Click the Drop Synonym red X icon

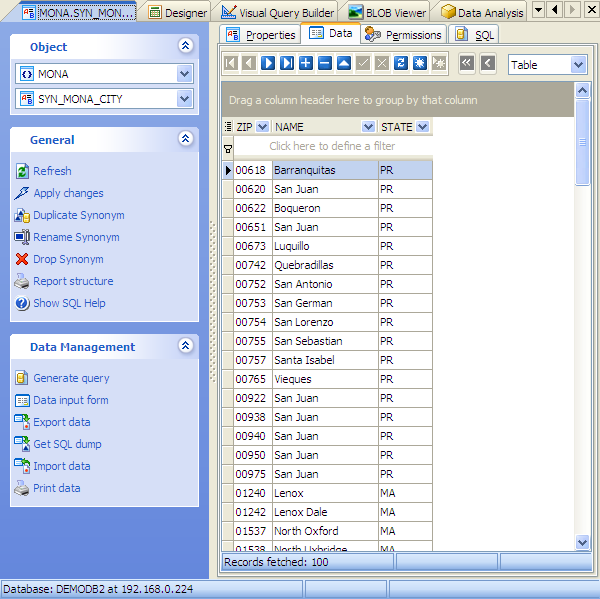(22, 259)
